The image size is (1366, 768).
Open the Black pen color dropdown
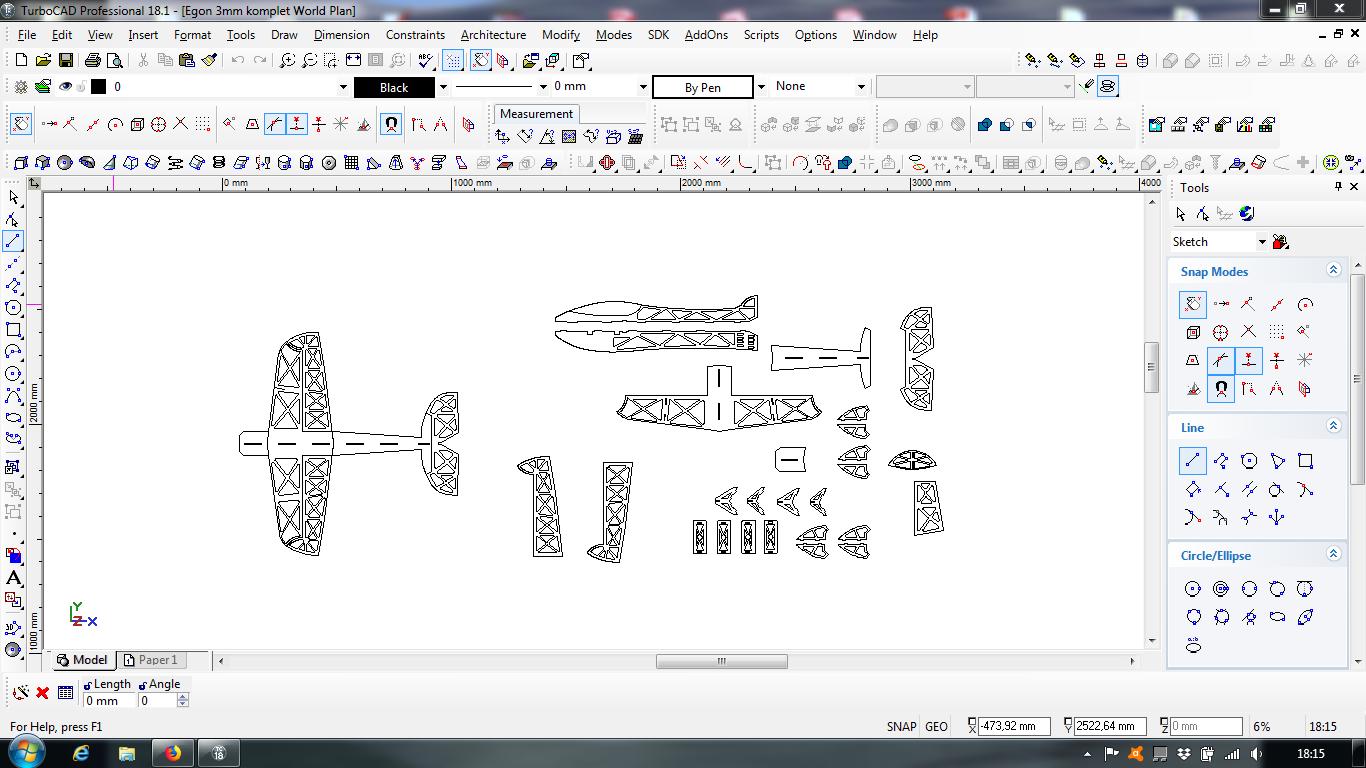click(443, 87)
